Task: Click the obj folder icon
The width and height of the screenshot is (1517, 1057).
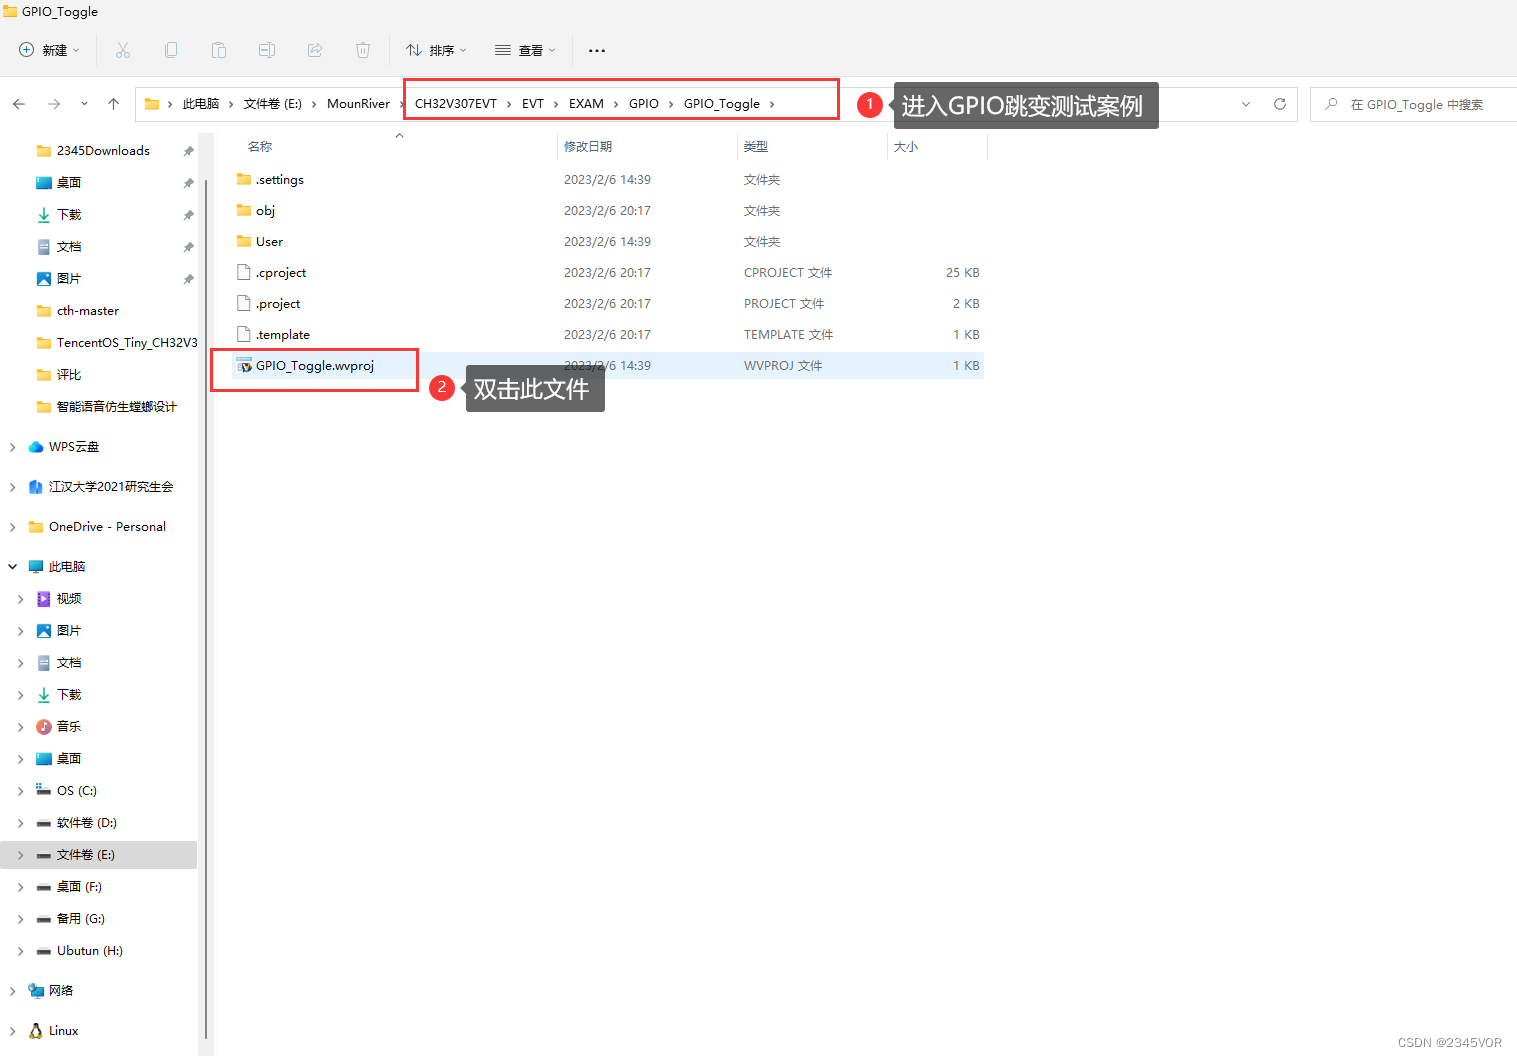Action: tap(244, 211)
